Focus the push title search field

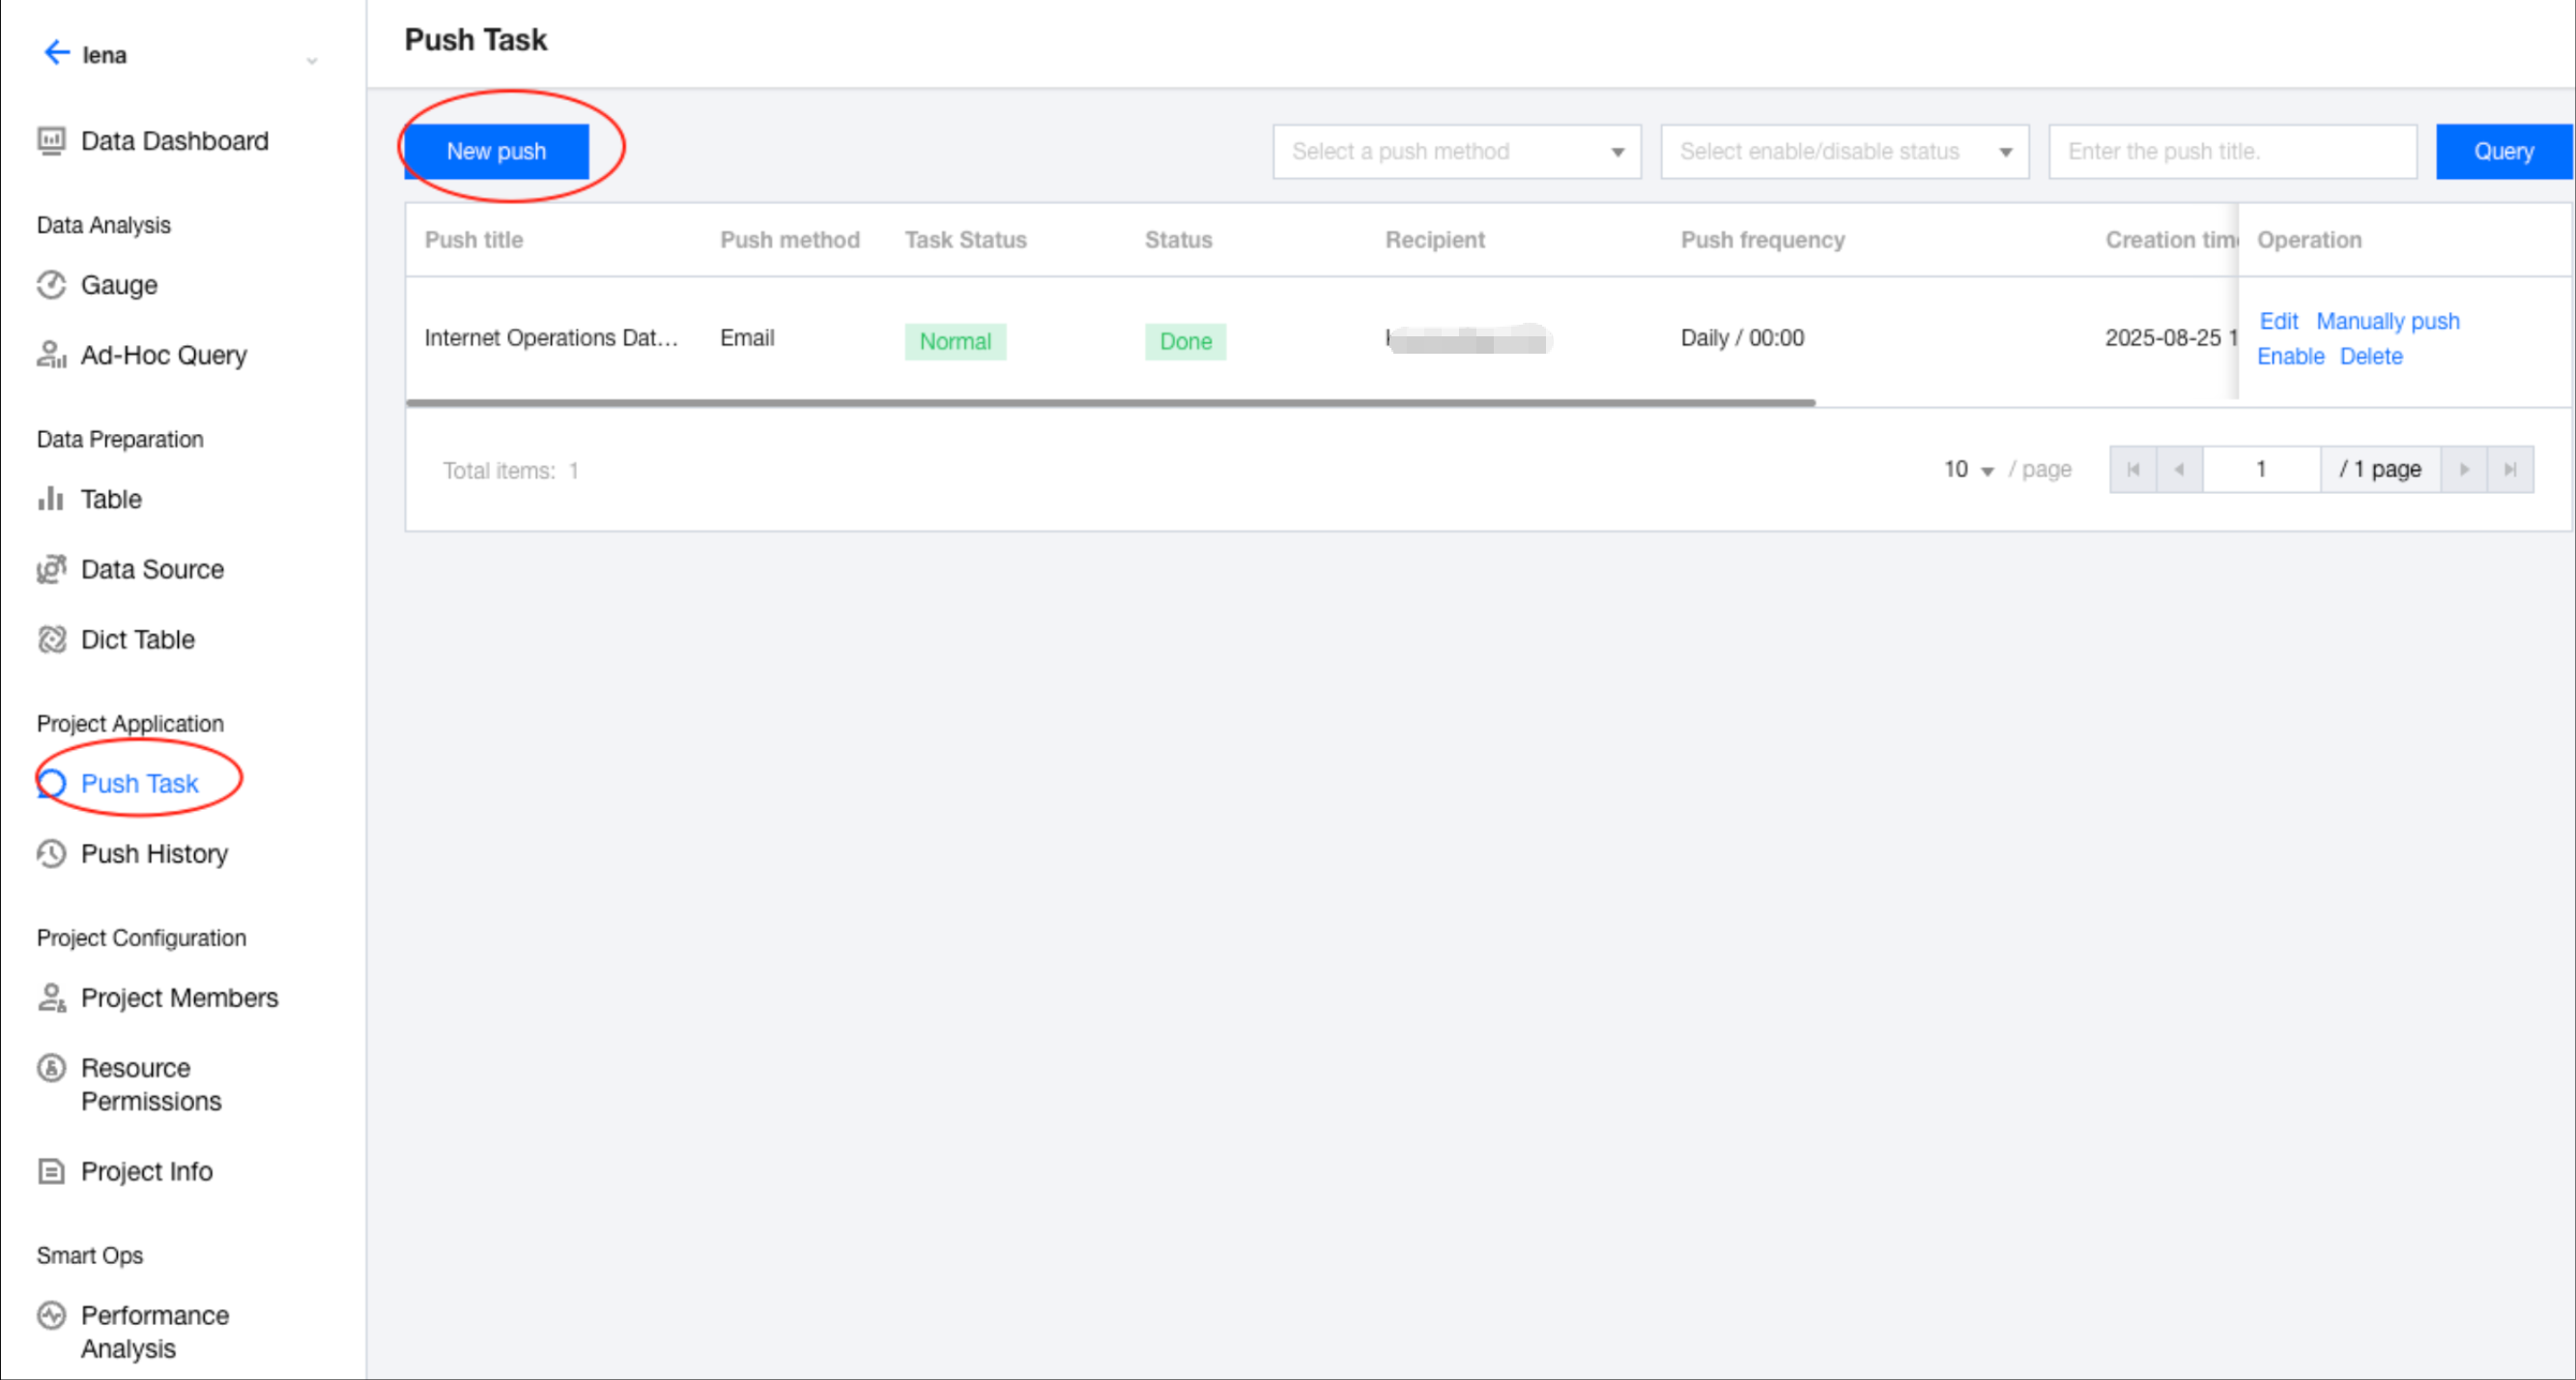point(2232,152)
